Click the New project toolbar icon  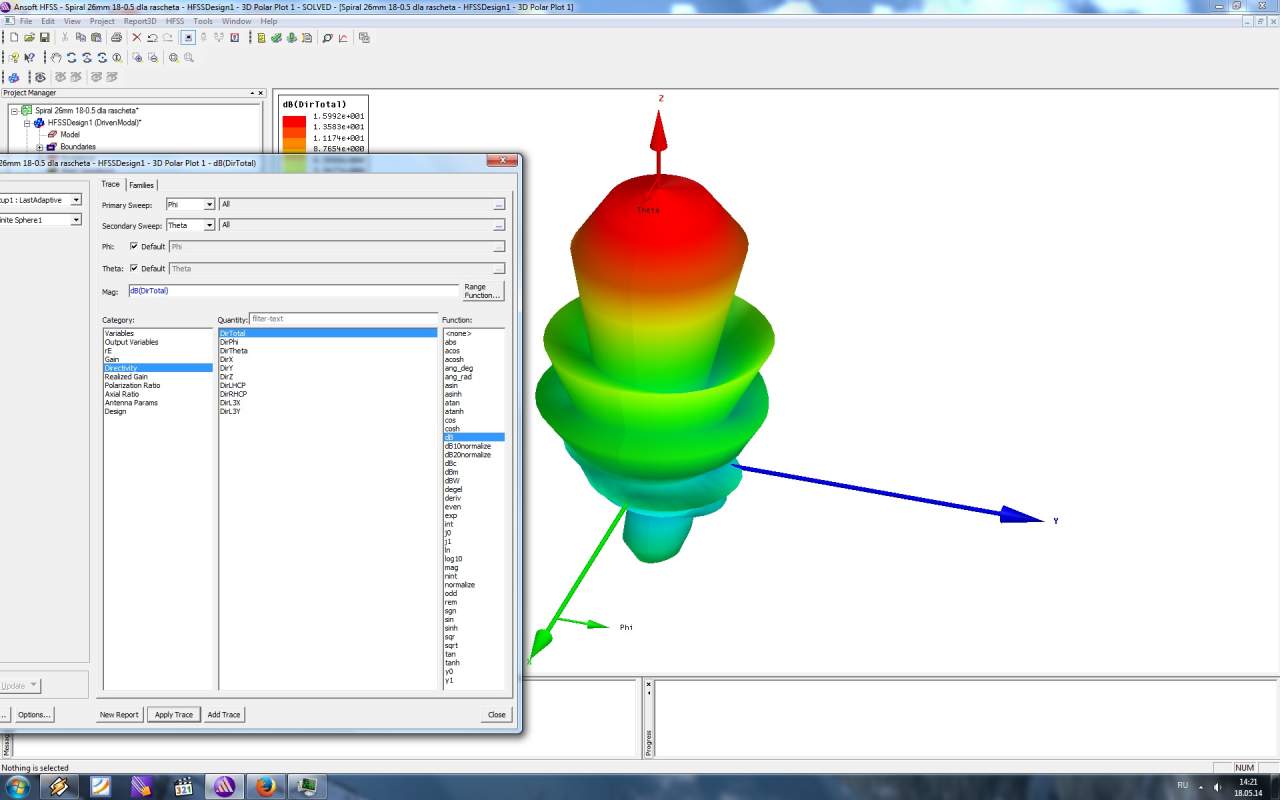(15, 38)
